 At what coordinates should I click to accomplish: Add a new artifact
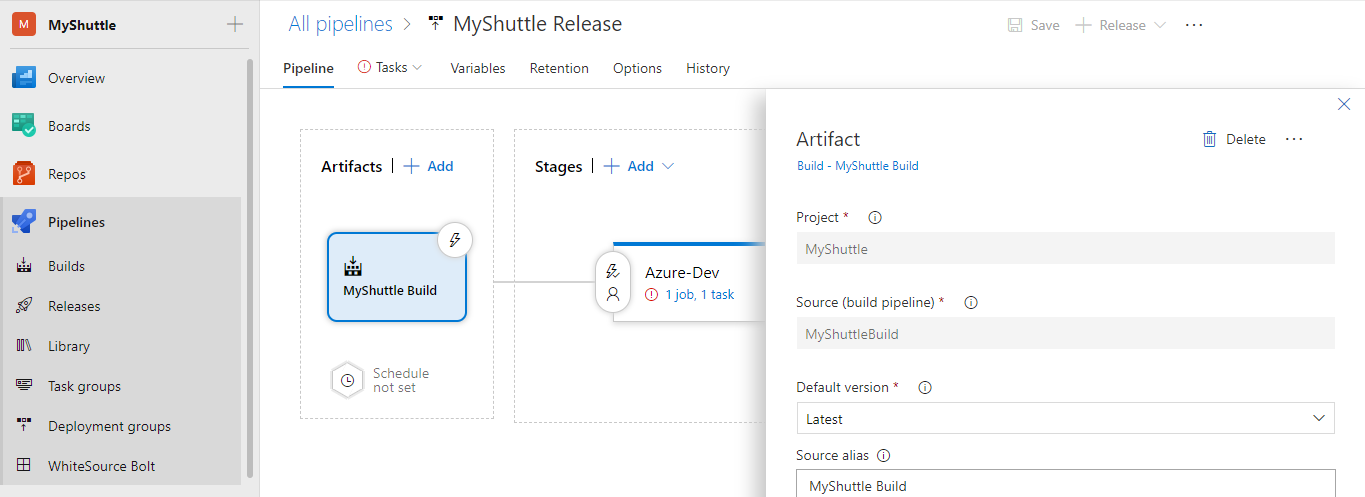[428, 166]
